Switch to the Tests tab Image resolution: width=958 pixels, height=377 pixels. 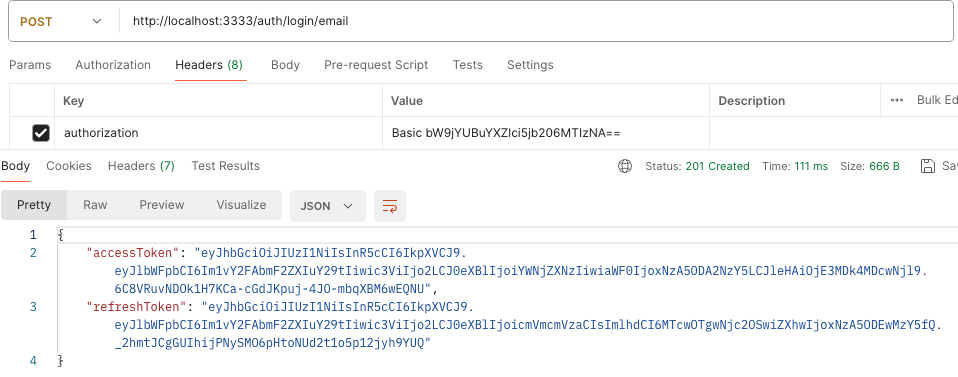point(467,65)
